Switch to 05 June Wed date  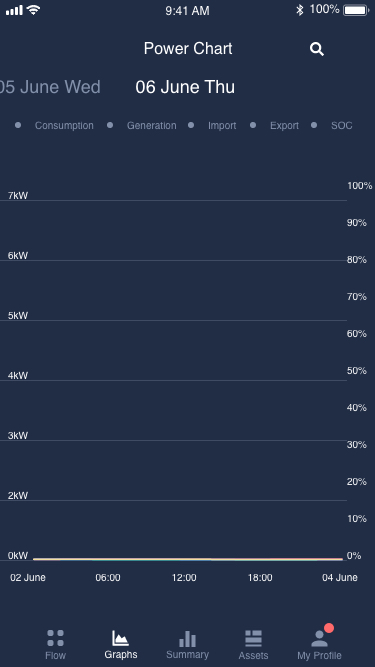click(x=50, y=87)
